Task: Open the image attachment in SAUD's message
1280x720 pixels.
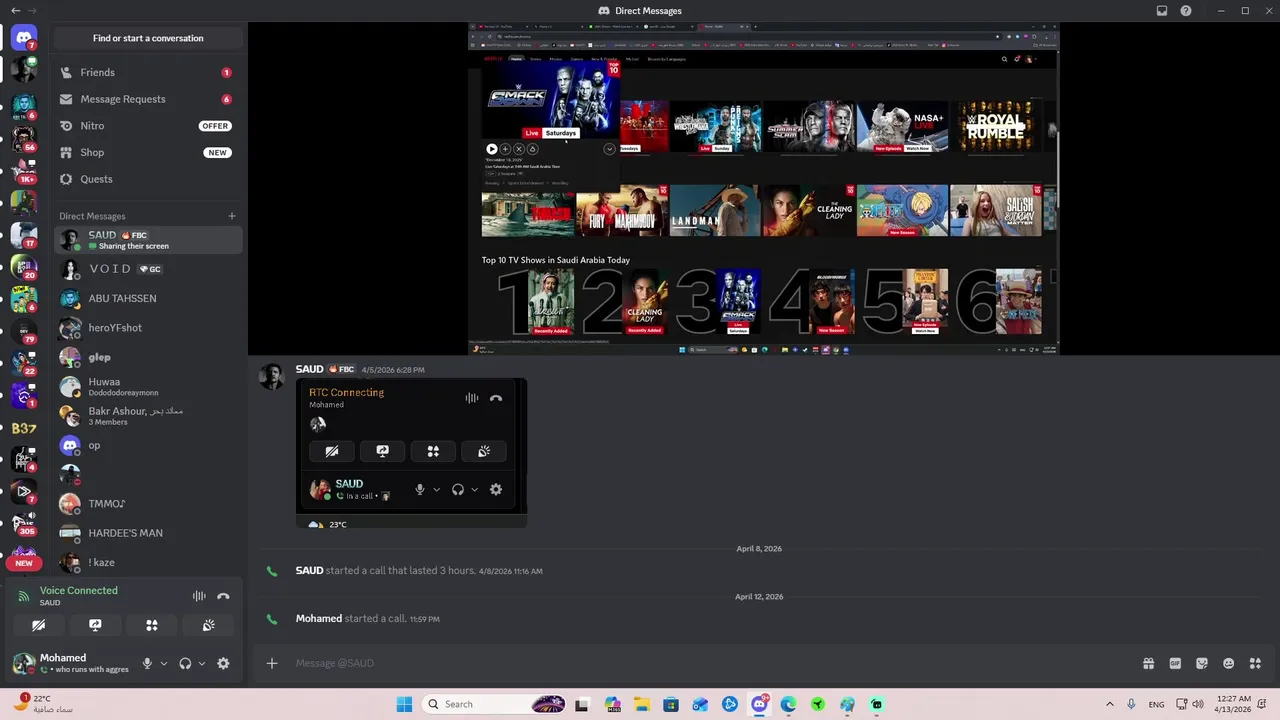Action: click(411, 453)
